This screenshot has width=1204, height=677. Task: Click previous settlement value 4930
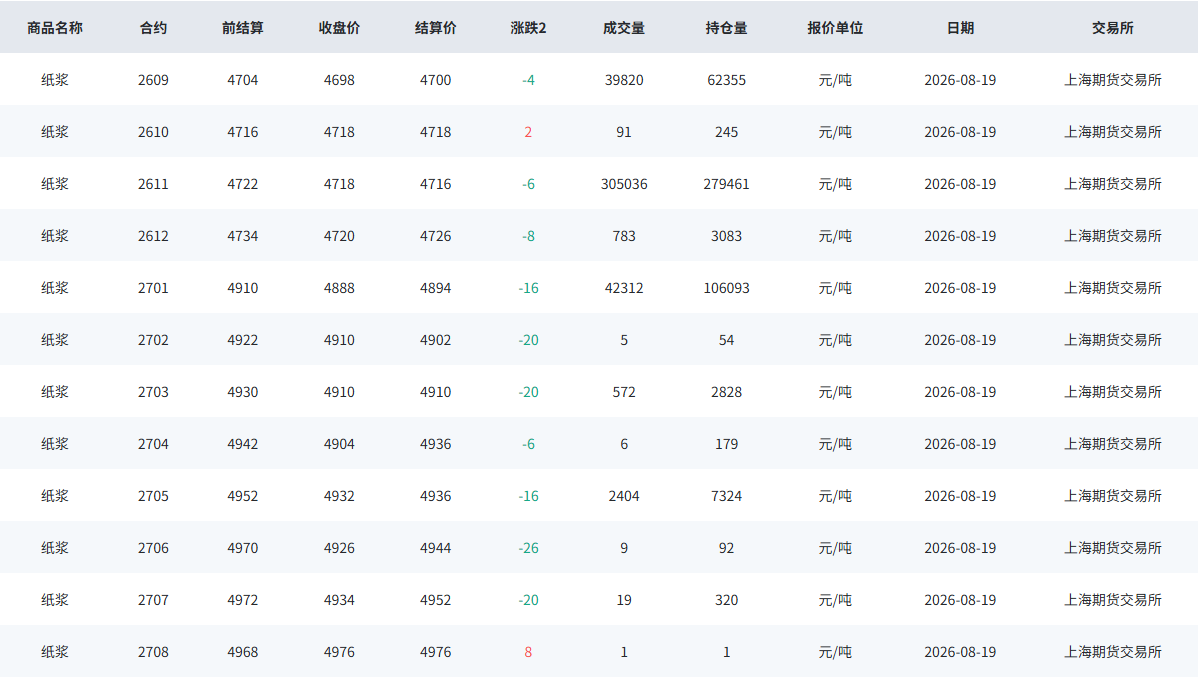coord(243,392)
